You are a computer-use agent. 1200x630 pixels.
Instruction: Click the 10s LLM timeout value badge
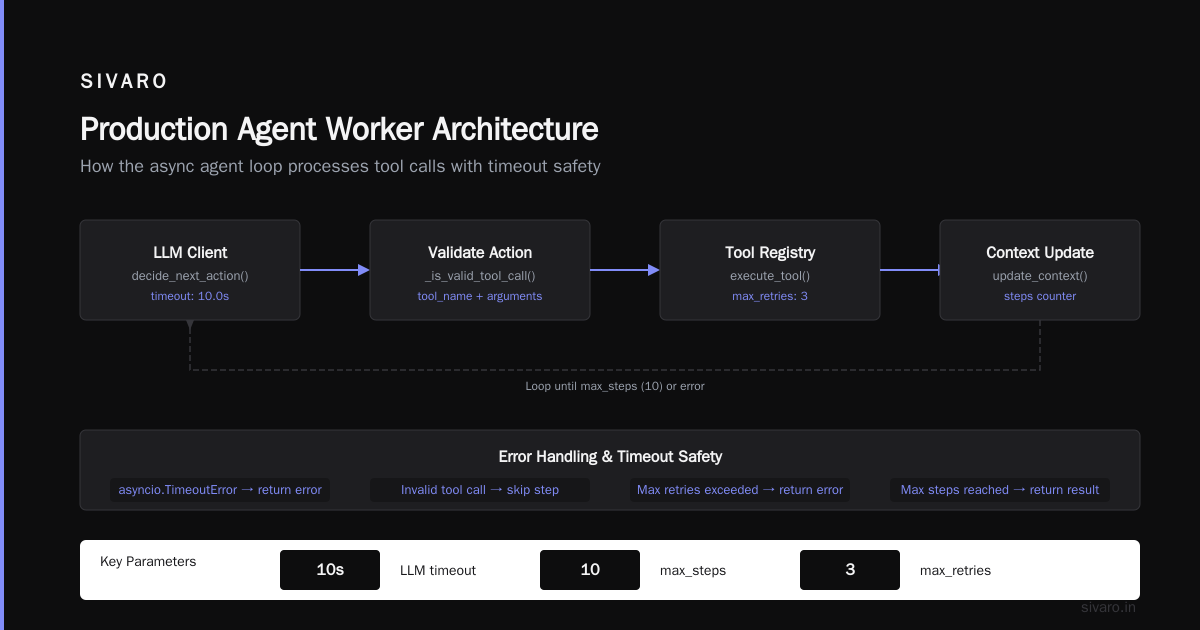tap(330, 570)
